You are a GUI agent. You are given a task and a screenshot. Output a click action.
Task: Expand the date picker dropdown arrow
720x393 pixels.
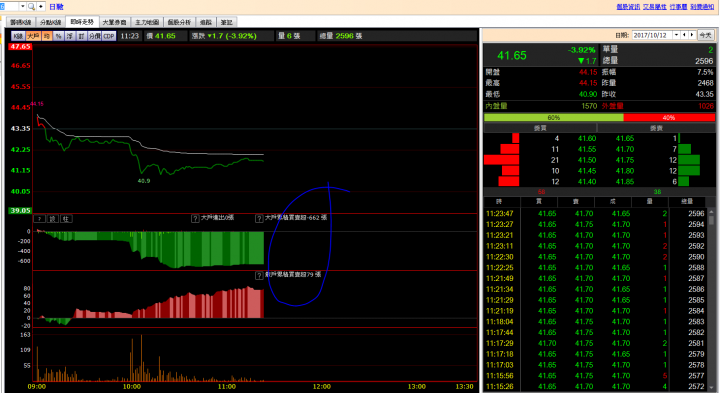pos(676,35)
